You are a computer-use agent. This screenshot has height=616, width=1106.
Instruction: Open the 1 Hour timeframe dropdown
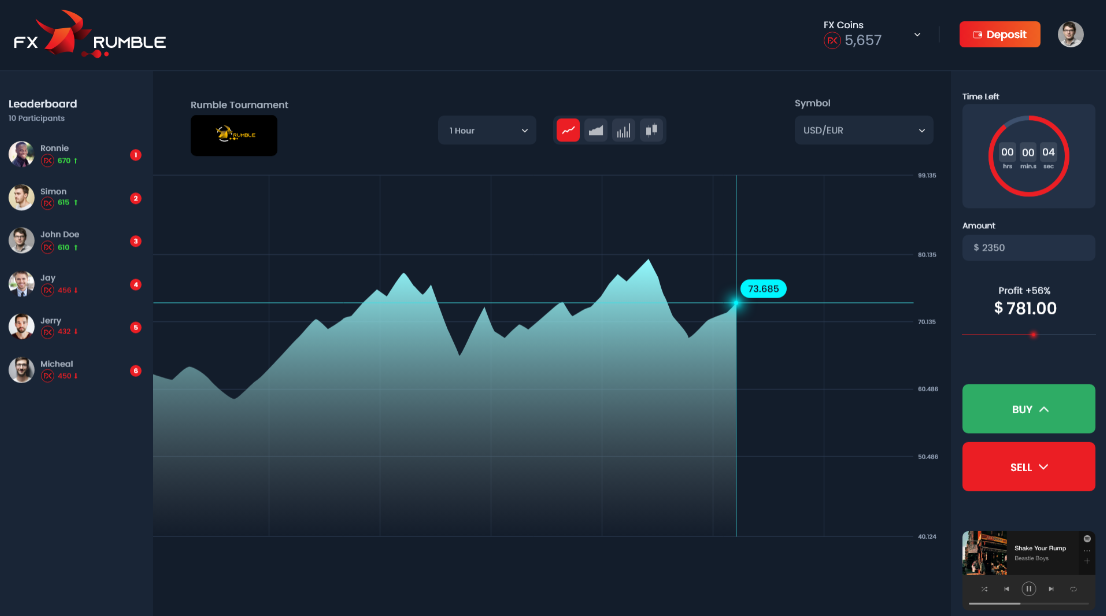487,131
